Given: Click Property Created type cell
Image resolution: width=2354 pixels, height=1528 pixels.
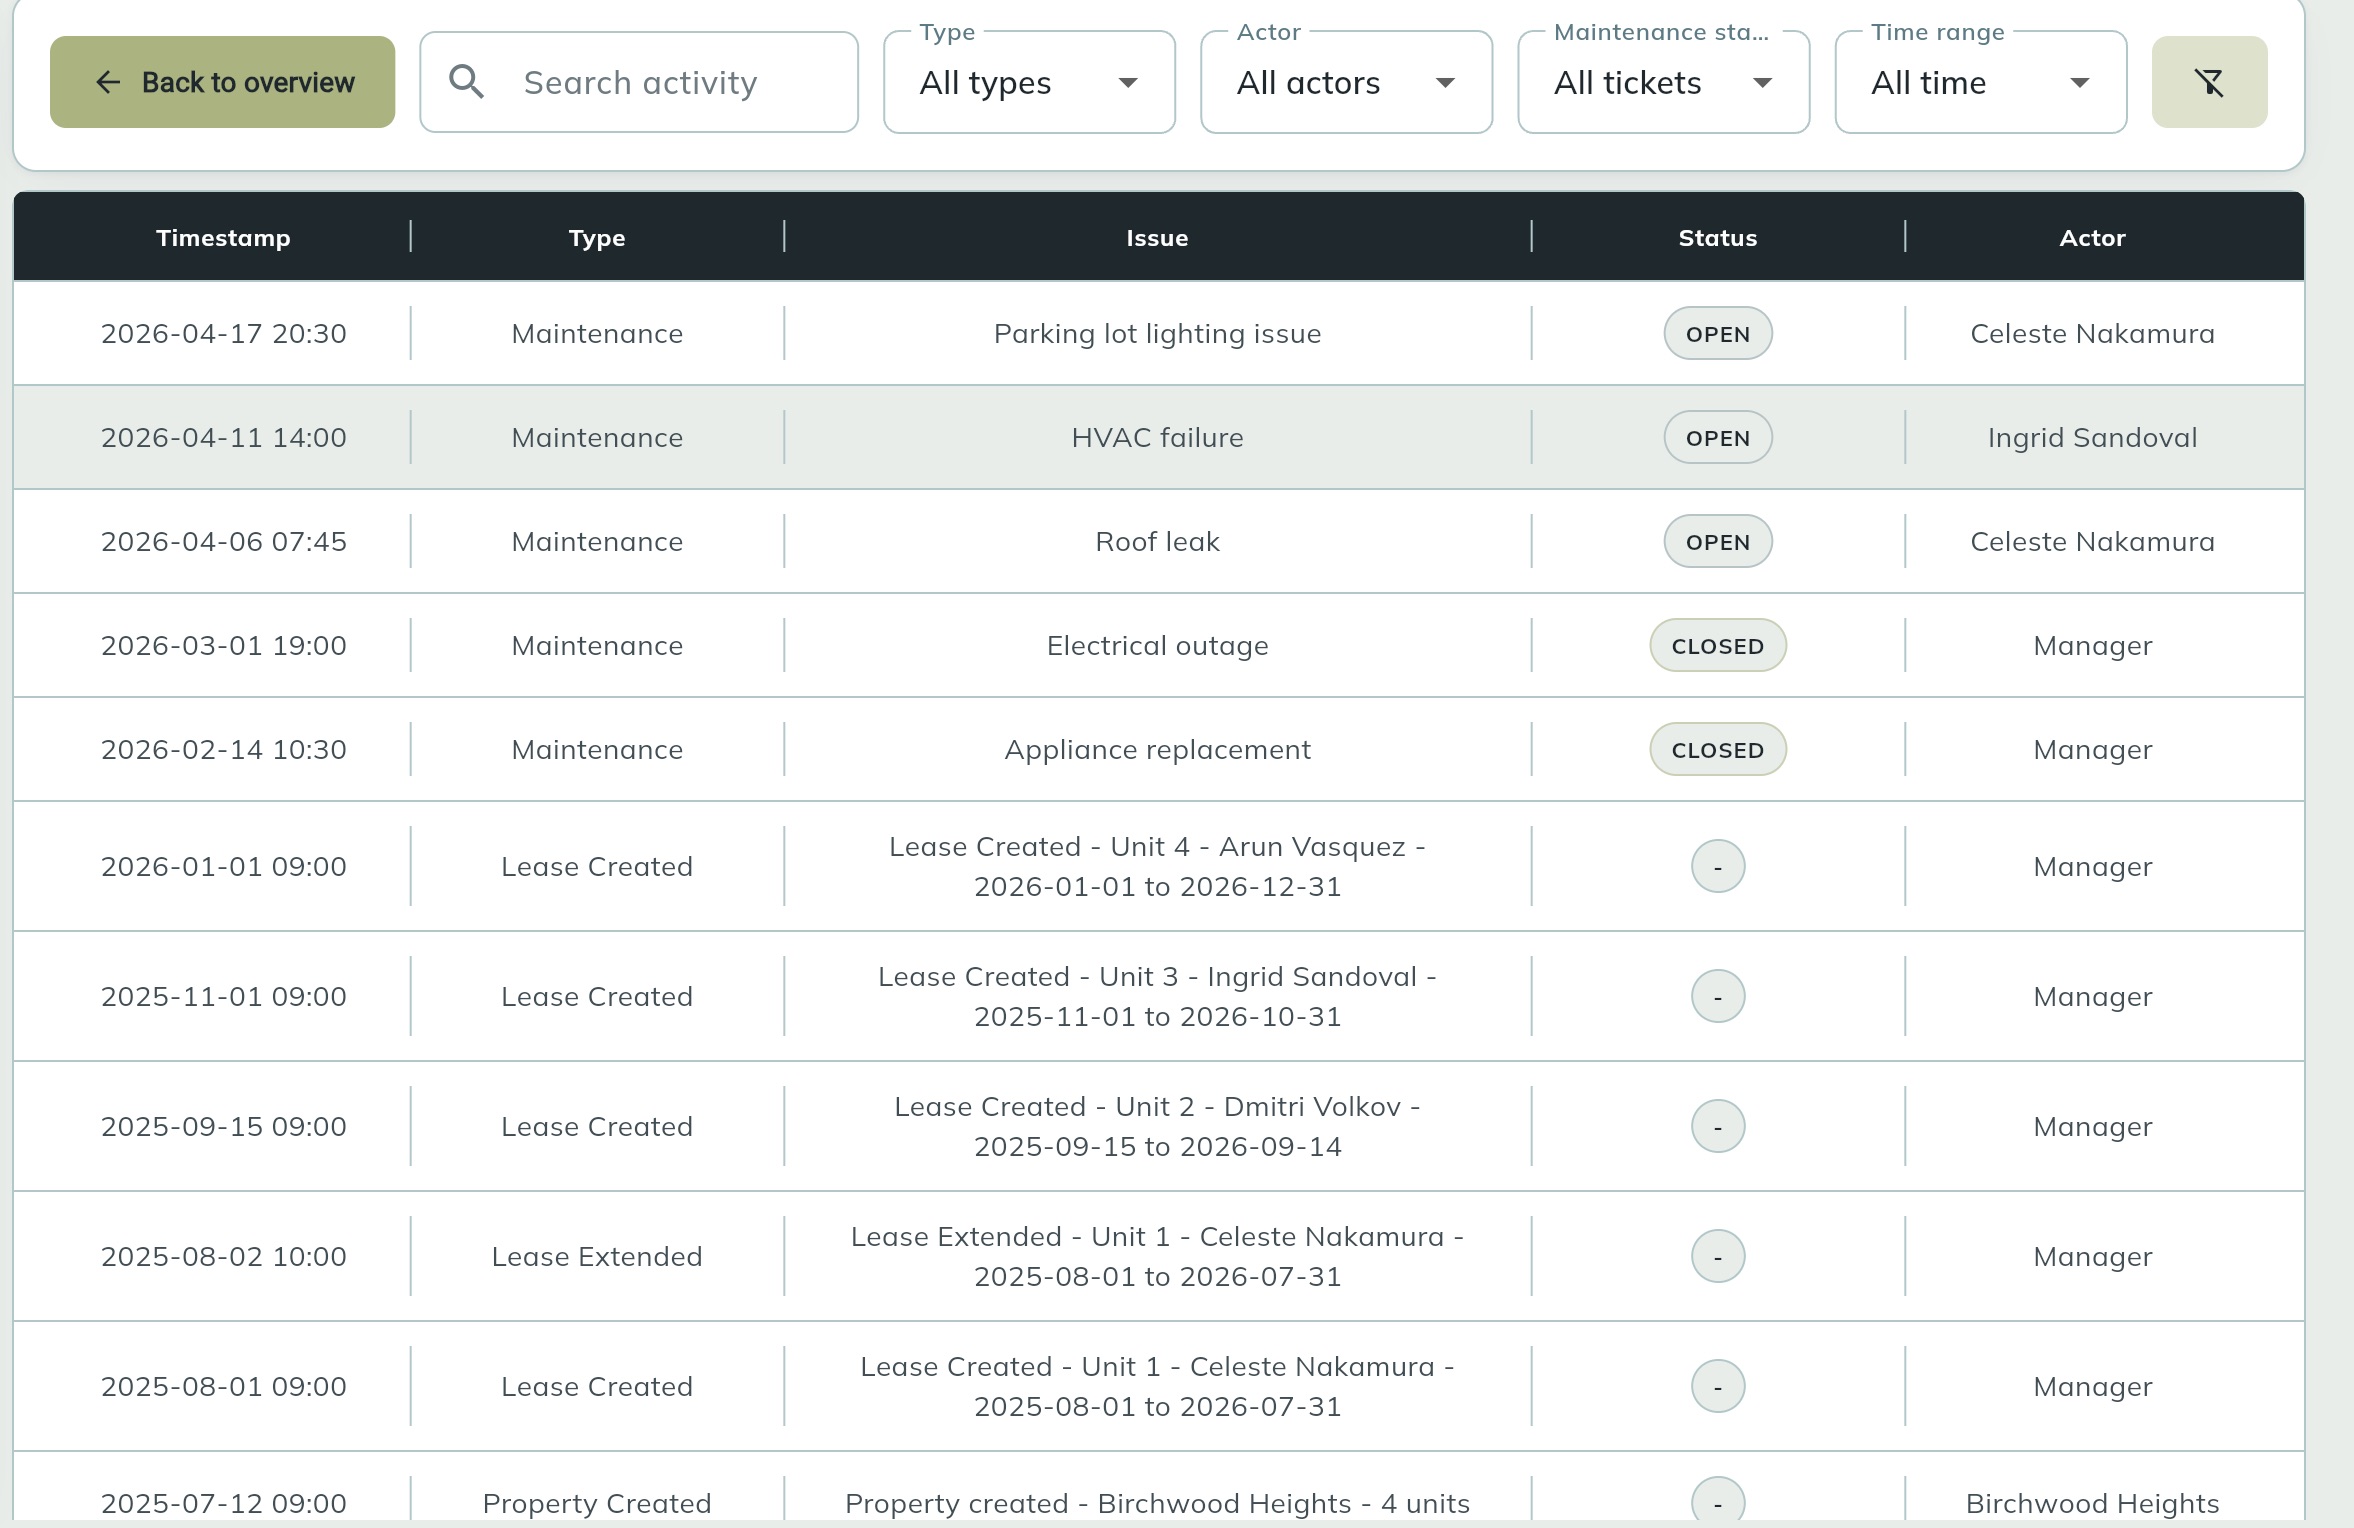Looking at the screenshot, I should pos(597,1503).
